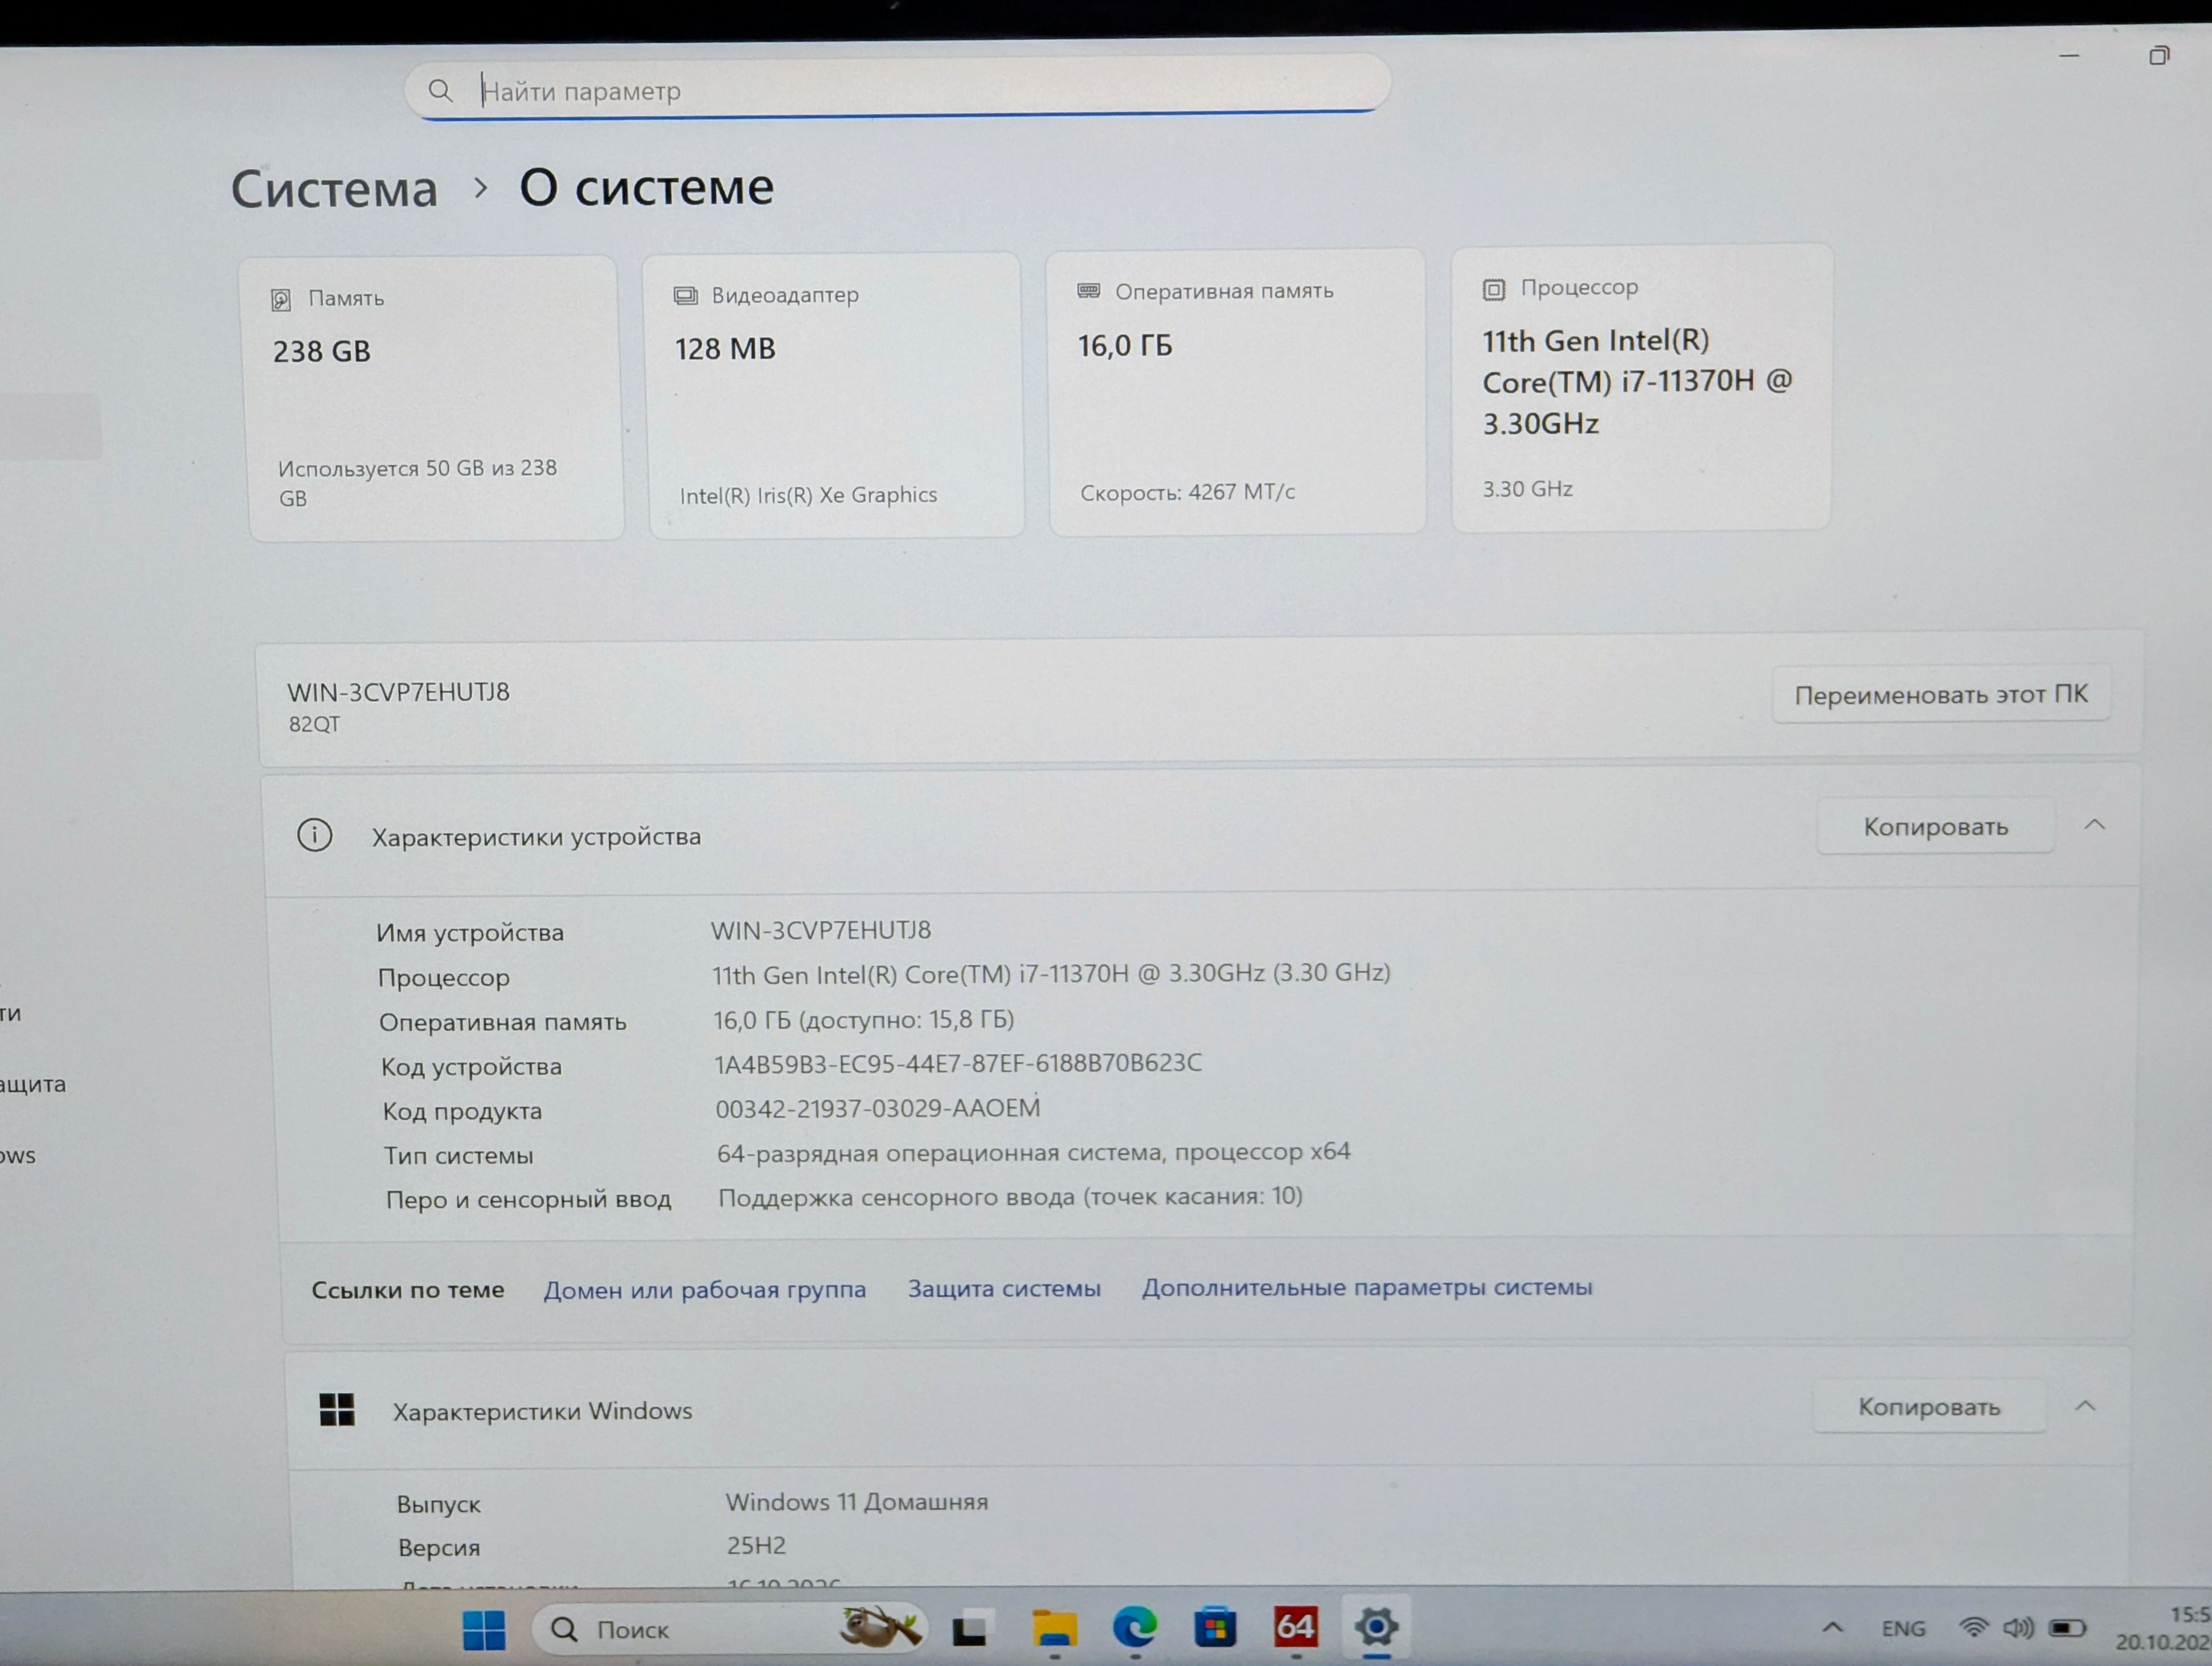This screenshot has height=1666, width=2212.
Task: Open the "Процессор" card
Action: pos(1642,388)
